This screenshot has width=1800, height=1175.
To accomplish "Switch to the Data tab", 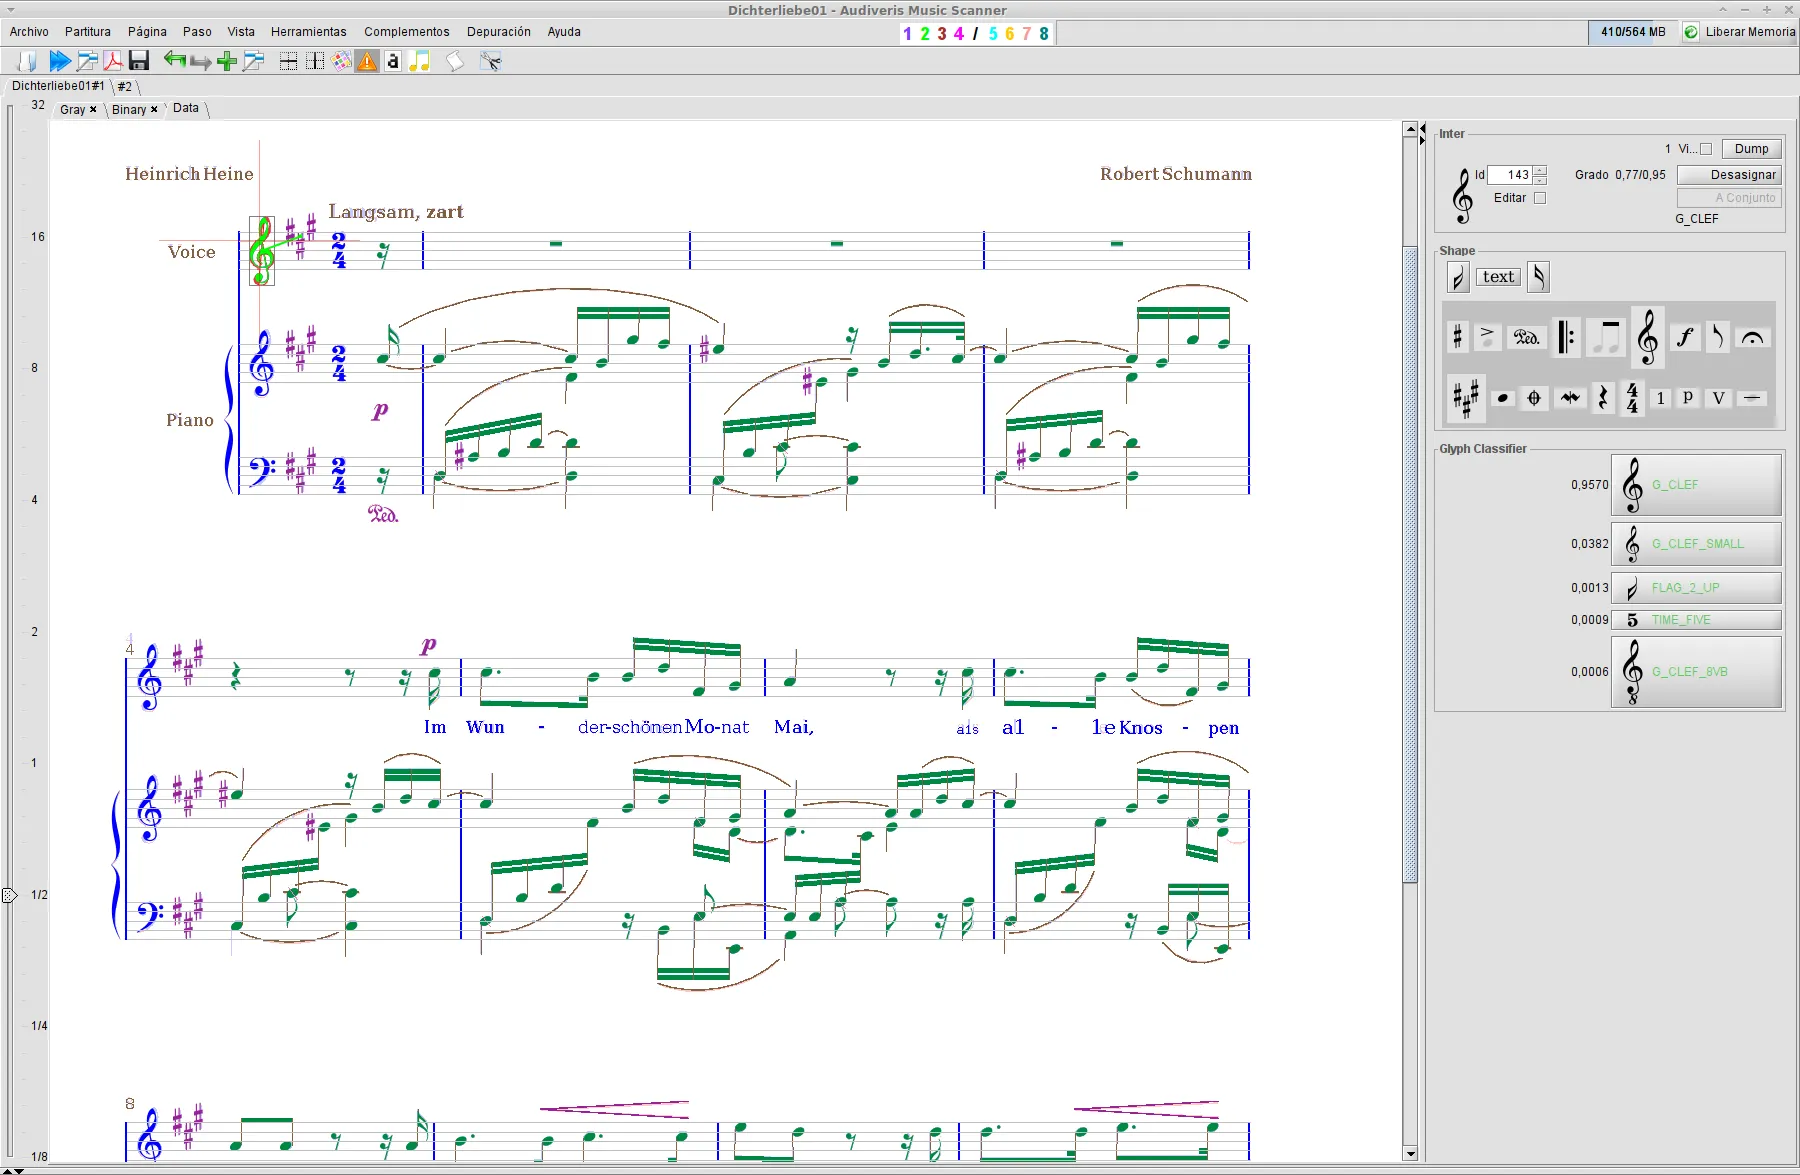I will tap(186, 109).
